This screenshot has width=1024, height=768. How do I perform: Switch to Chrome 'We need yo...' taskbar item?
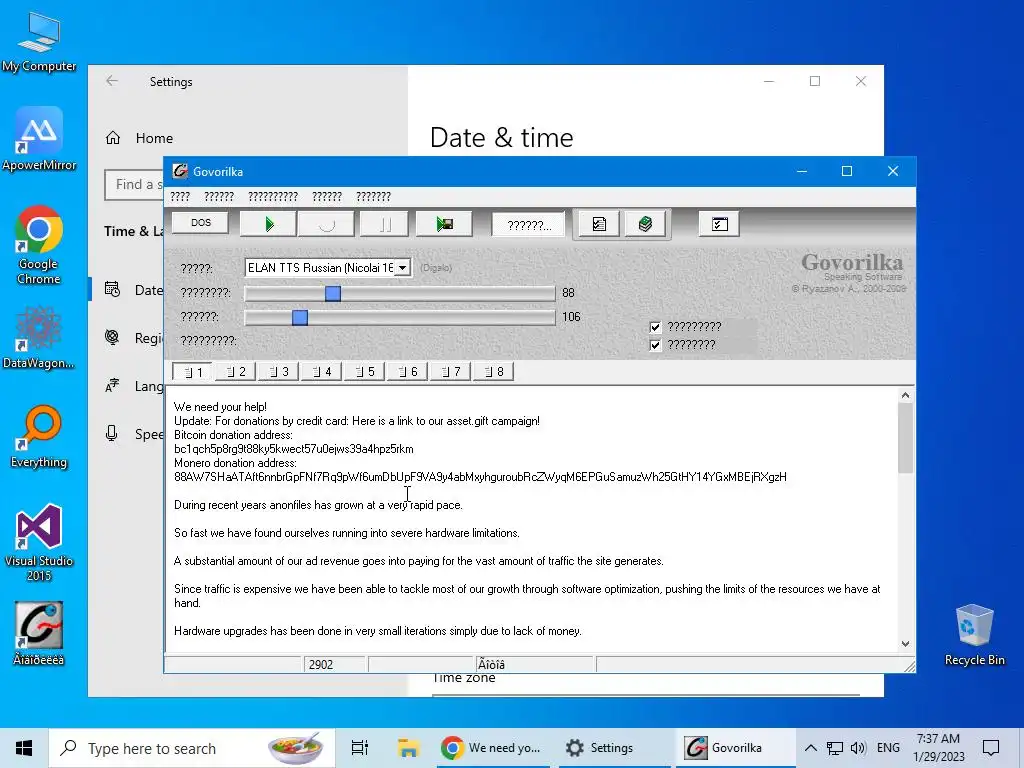(x=494, y=748)
